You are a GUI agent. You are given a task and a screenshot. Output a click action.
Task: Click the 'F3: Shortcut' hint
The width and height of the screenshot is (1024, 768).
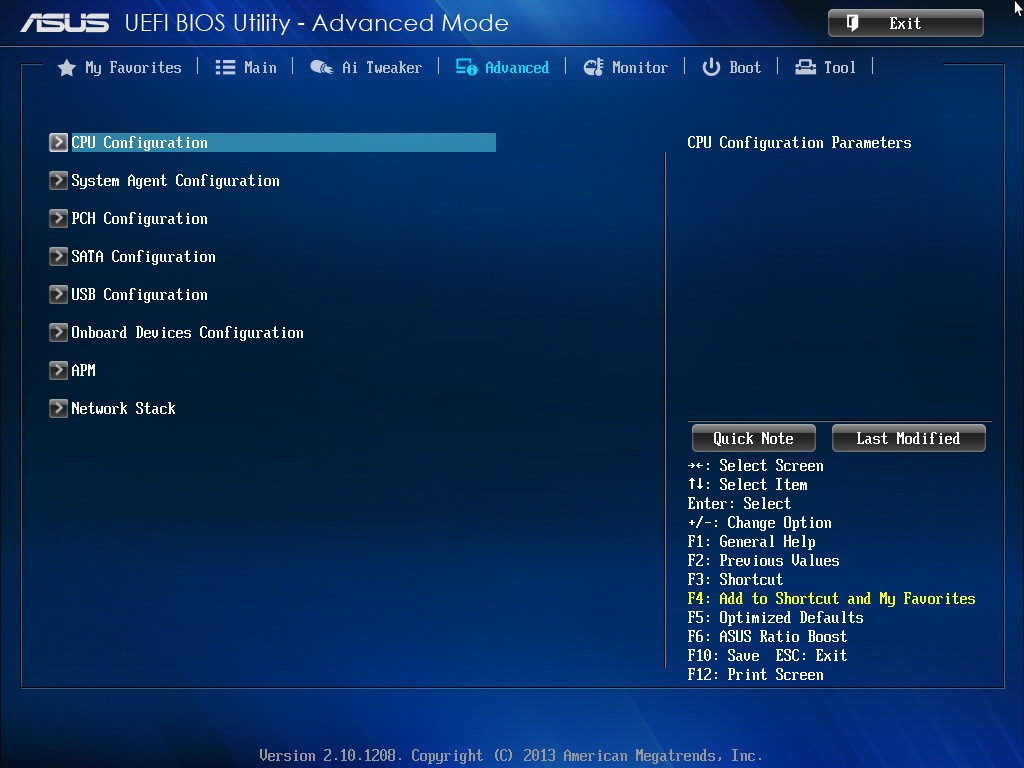[735, 579]
